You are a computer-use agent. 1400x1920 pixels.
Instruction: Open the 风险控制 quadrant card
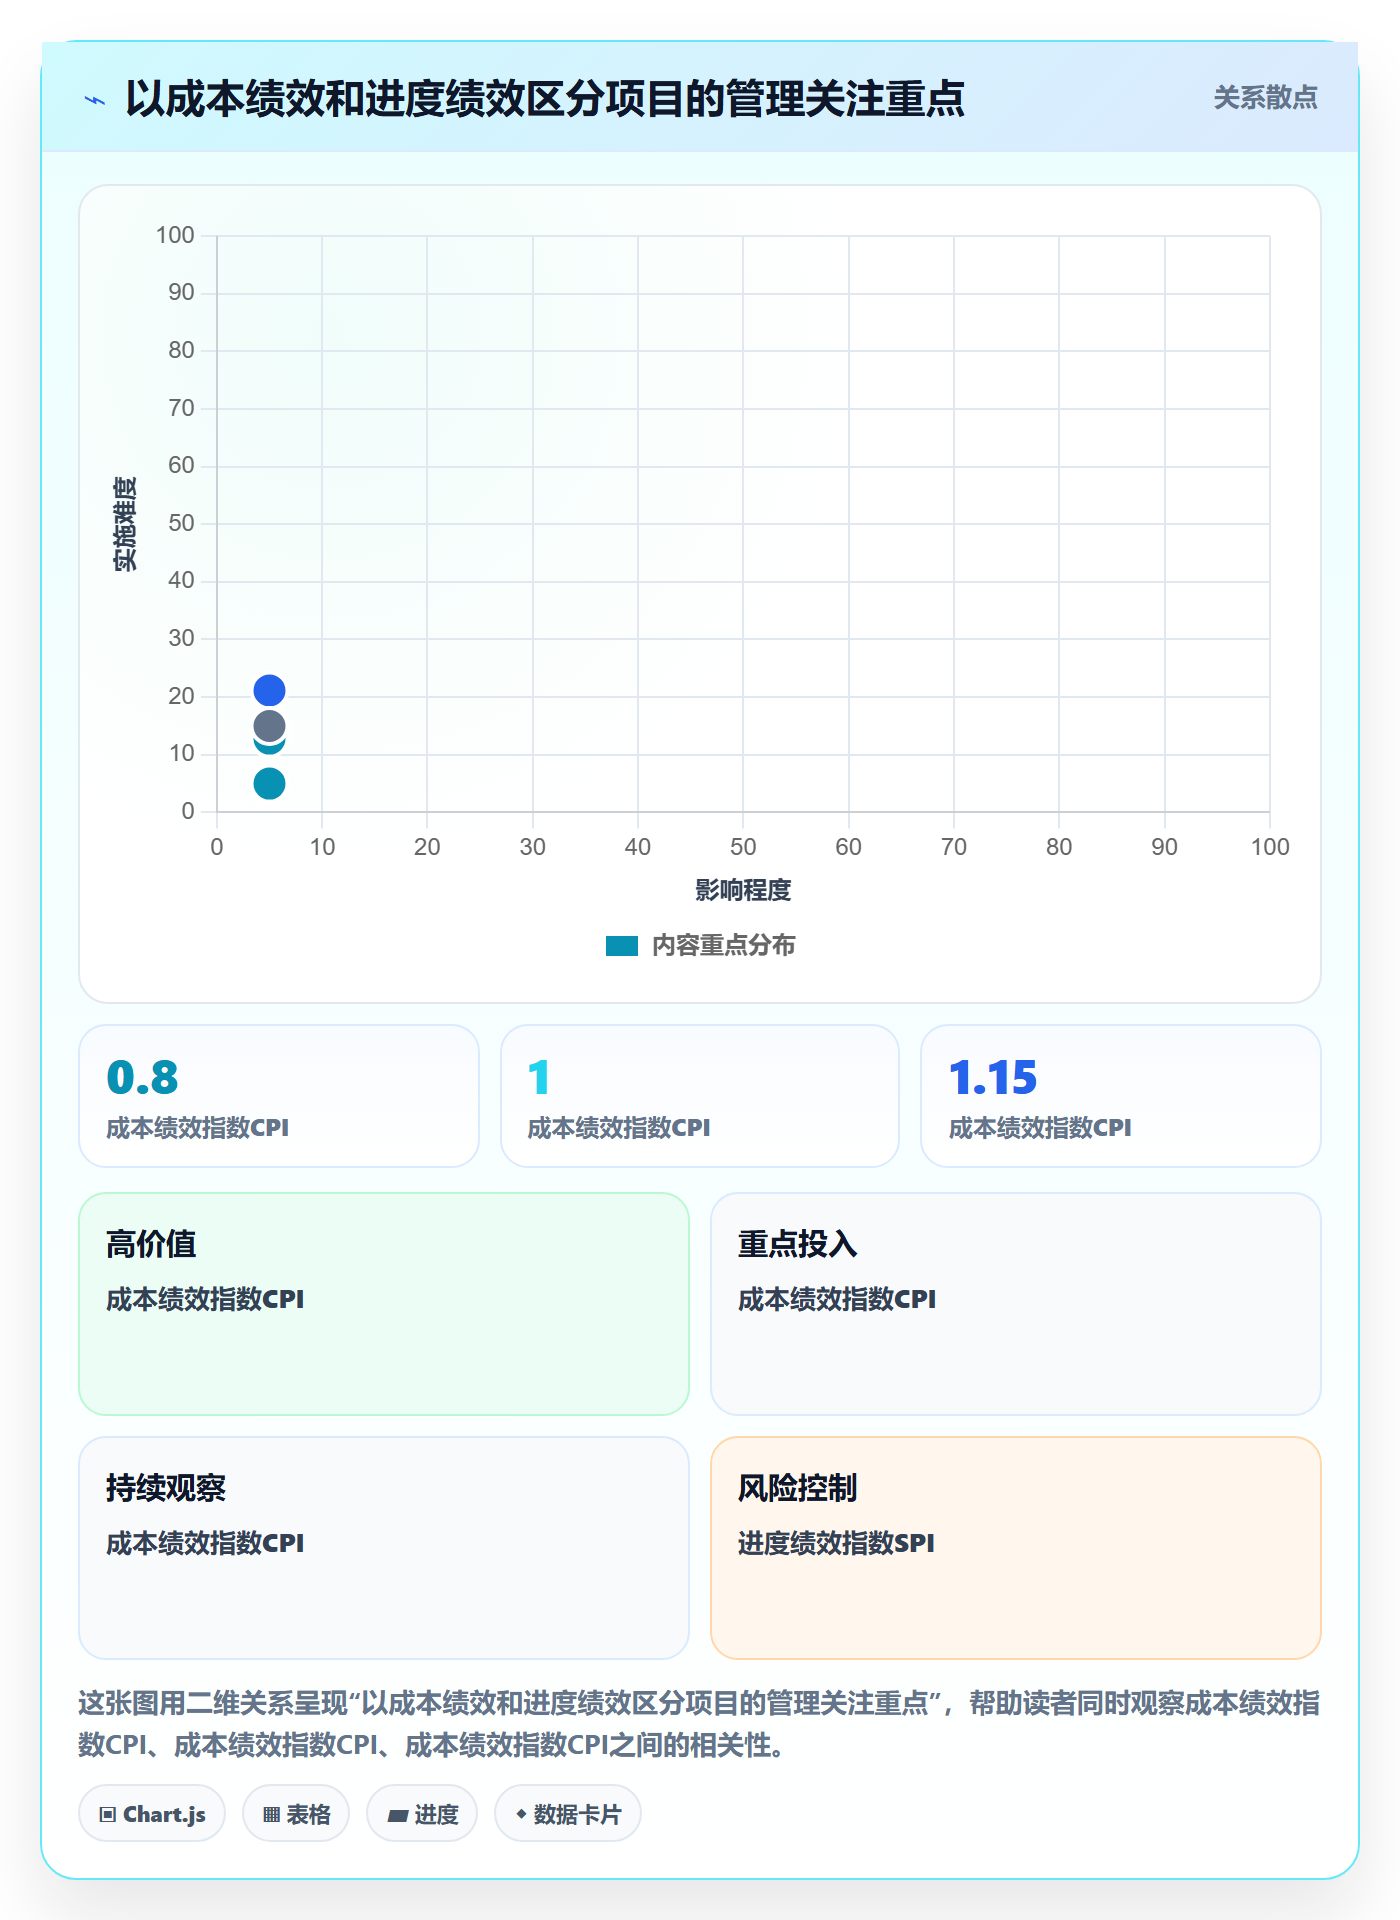tap(1016, 1548)
